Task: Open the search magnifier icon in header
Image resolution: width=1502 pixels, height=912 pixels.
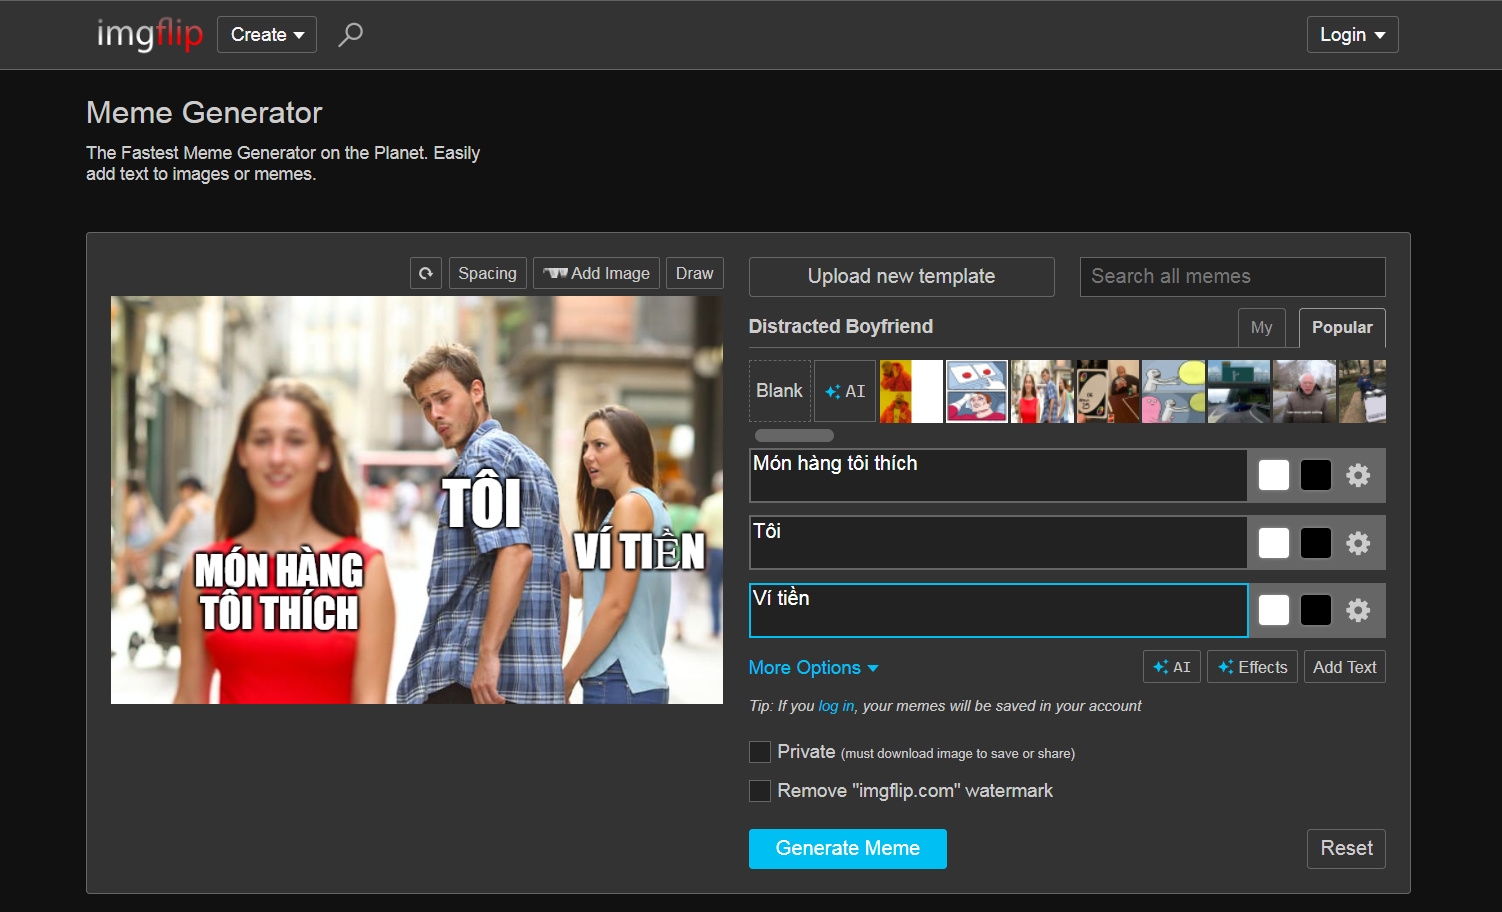Action: pyautogui.click(x=350, y=35)
